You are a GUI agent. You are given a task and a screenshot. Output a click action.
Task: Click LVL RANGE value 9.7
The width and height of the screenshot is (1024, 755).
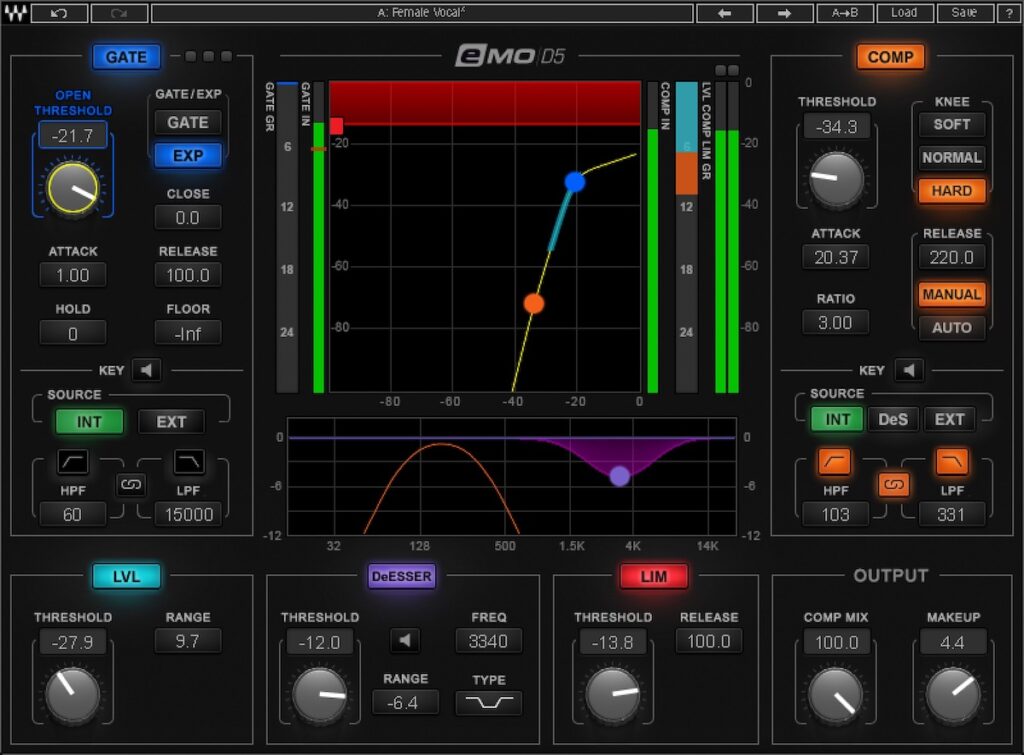187,641
